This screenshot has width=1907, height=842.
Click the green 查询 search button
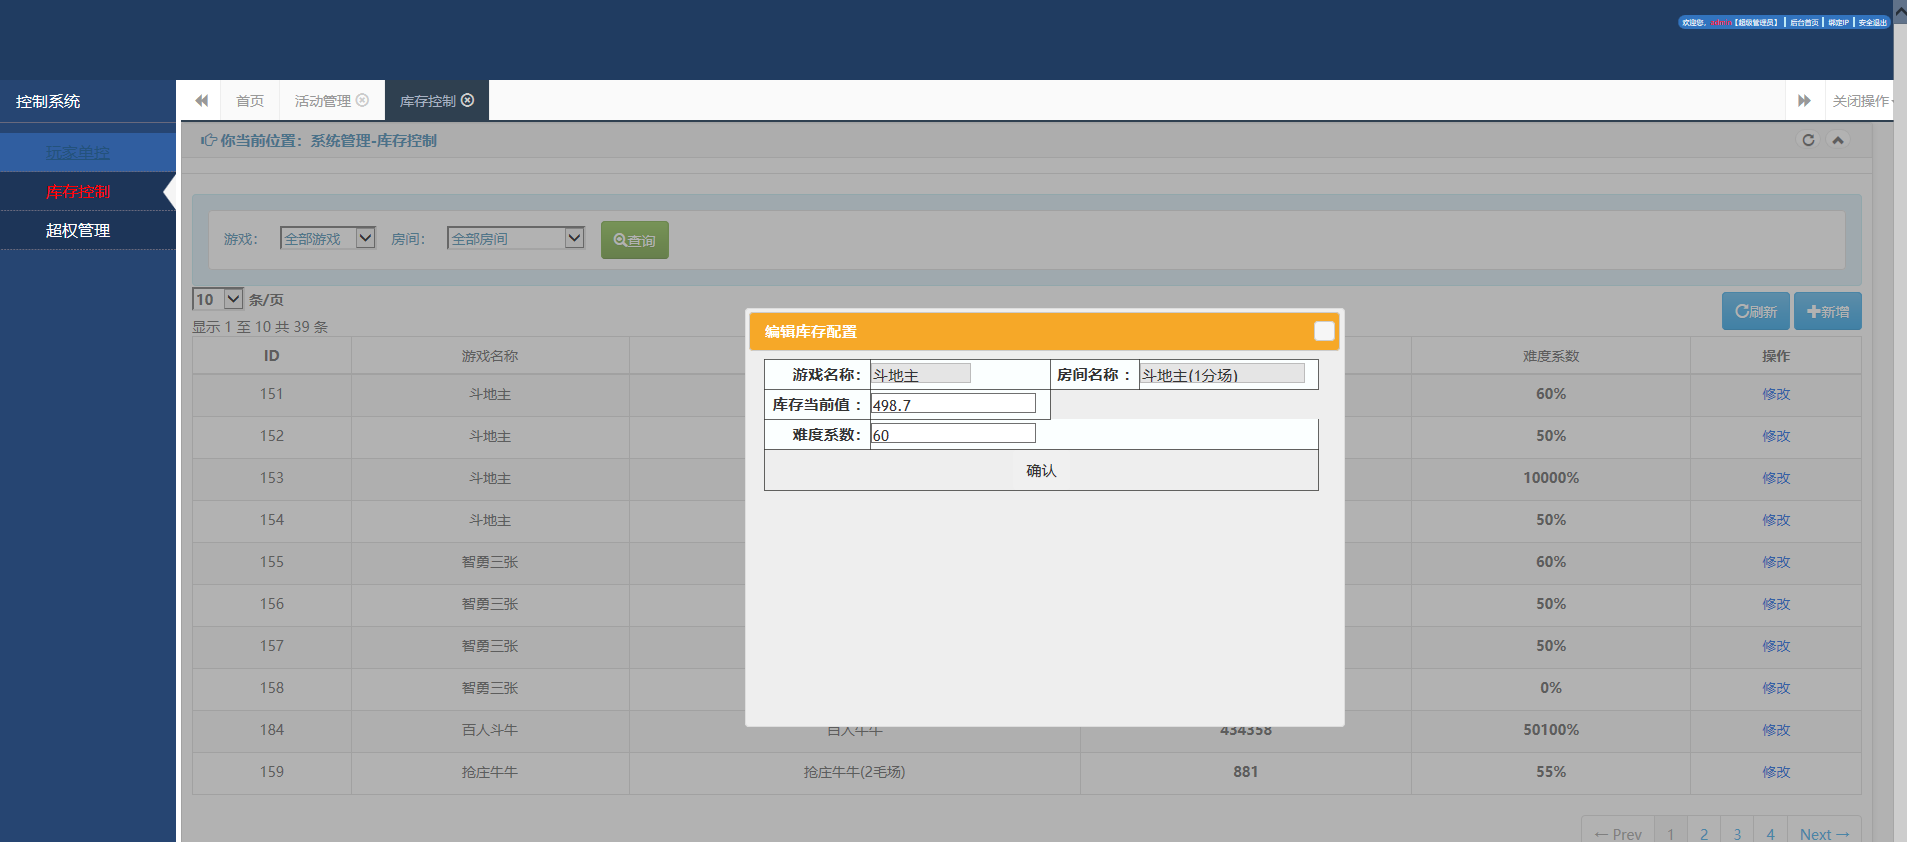tap(634, 240)
